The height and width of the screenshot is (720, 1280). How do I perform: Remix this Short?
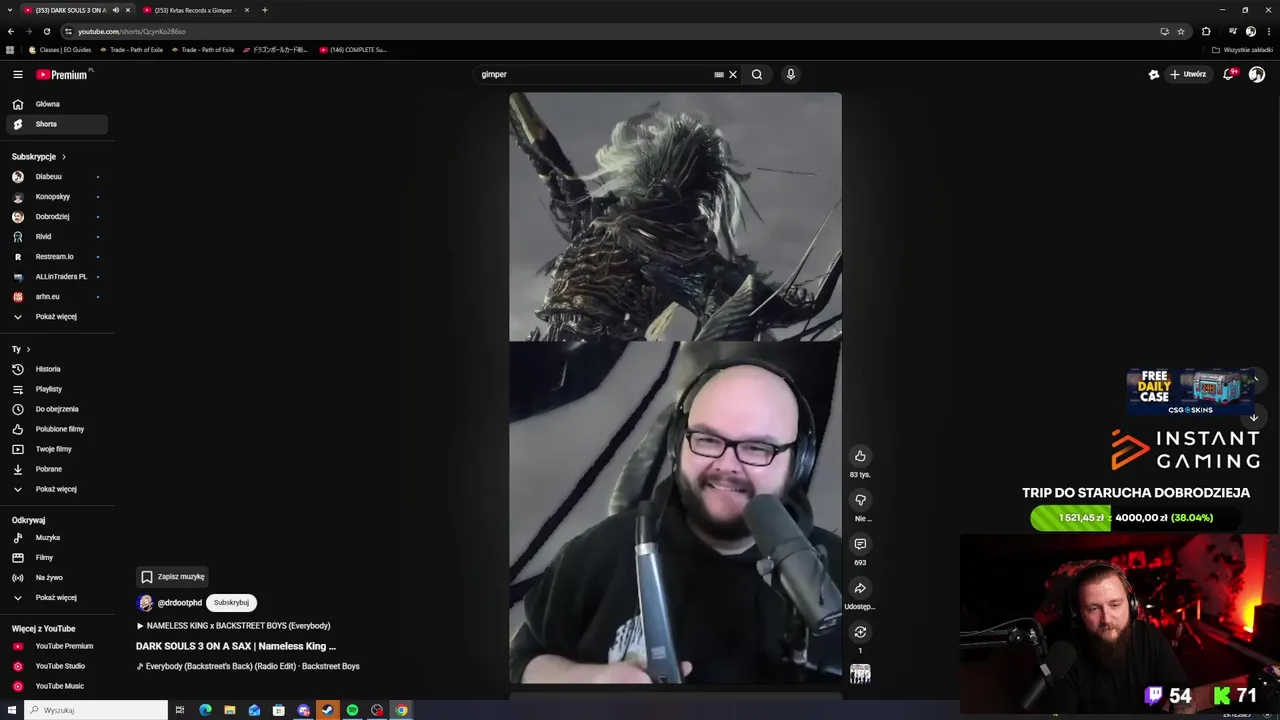(x=860, y=632)
